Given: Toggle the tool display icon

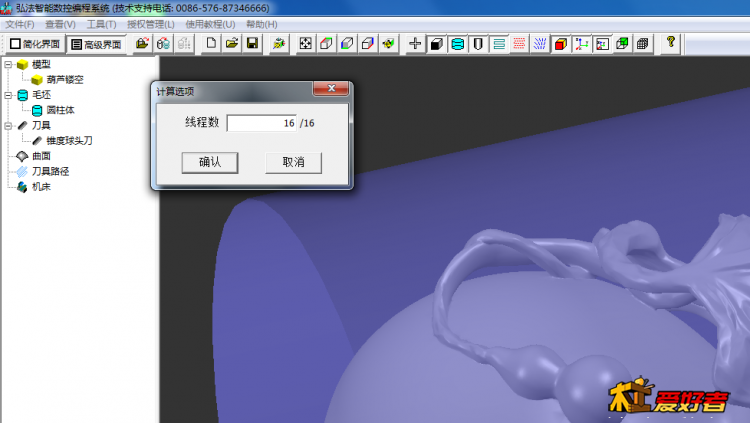Looking at the screenshot, I should coord(478,44).
